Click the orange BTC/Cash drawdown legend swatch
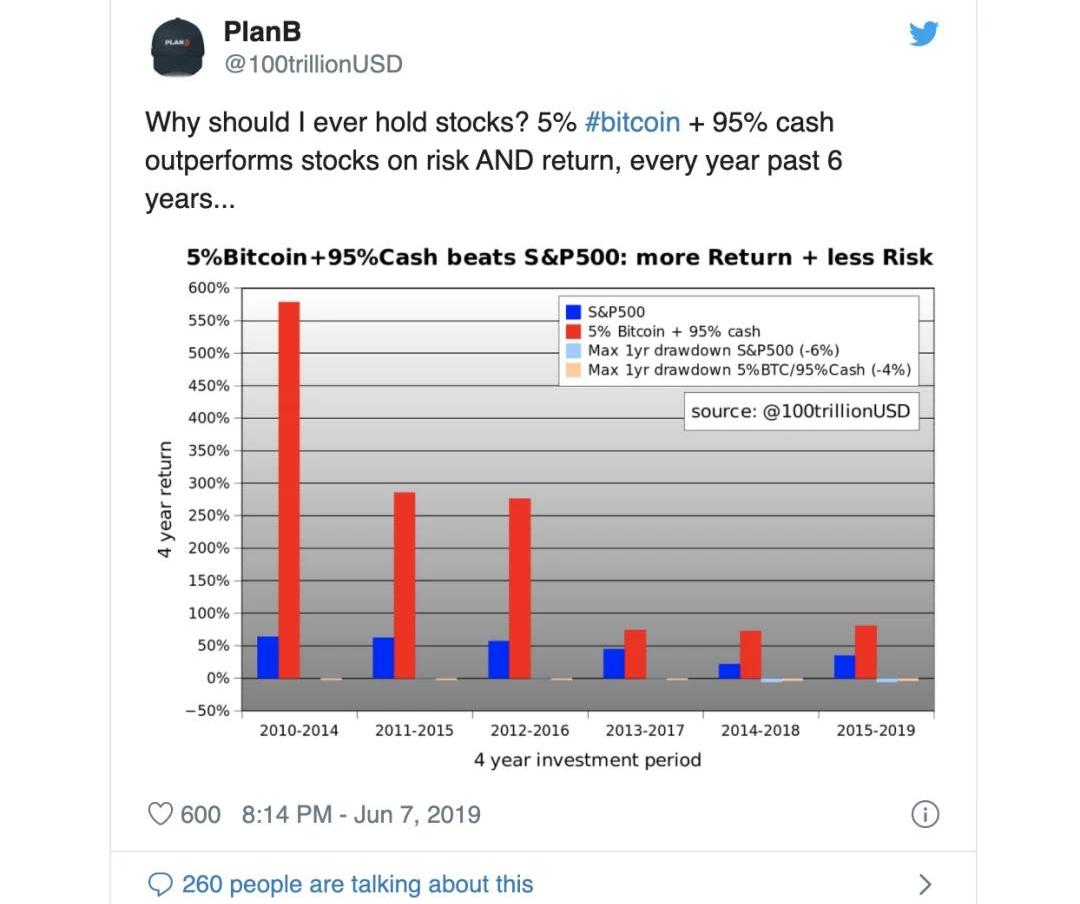The image size is (1080, 904). pos(573,370)
